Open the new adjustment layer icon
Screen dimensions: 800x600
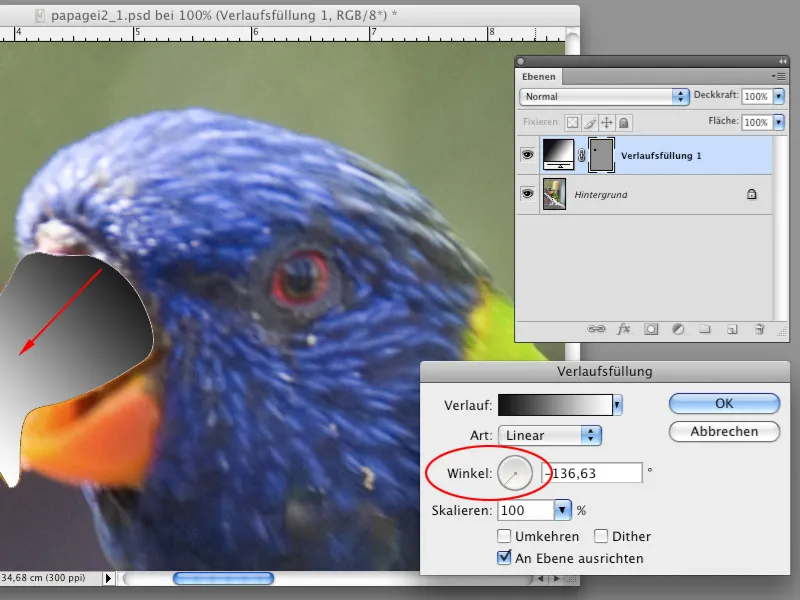click(676, 328)
